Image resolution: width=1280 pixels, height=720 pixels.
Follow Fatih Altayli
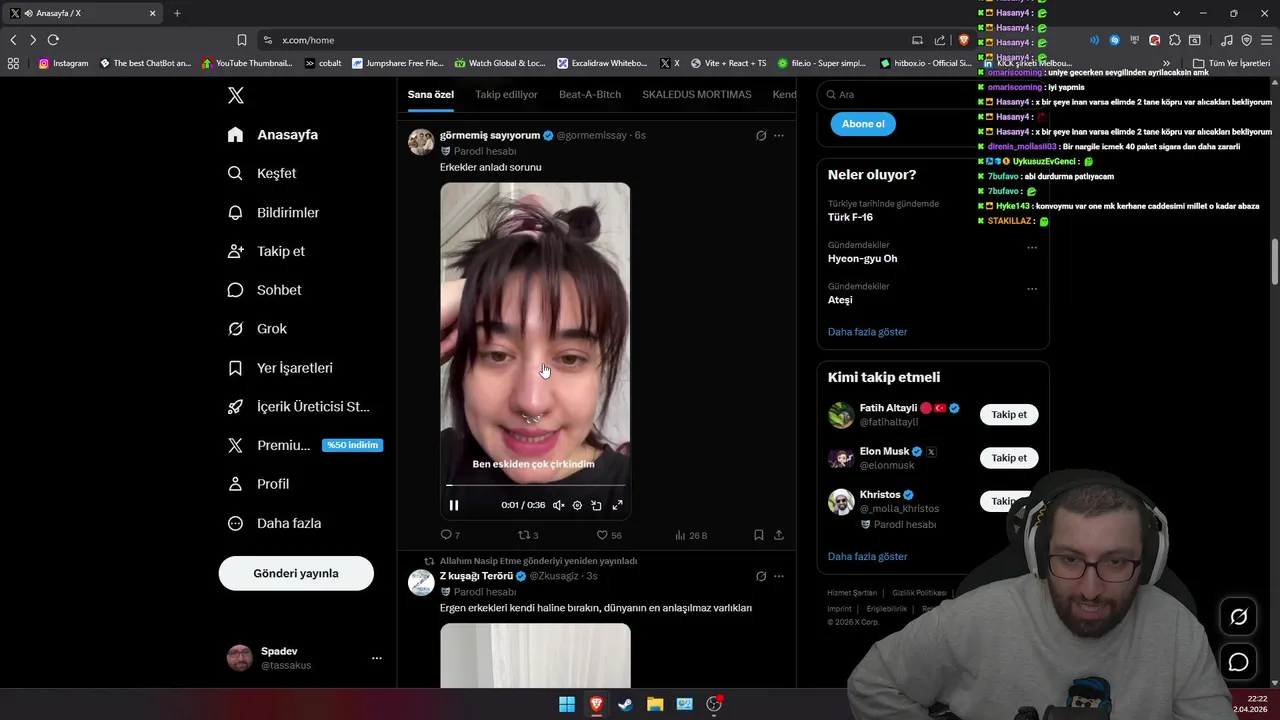(1009, 414)
